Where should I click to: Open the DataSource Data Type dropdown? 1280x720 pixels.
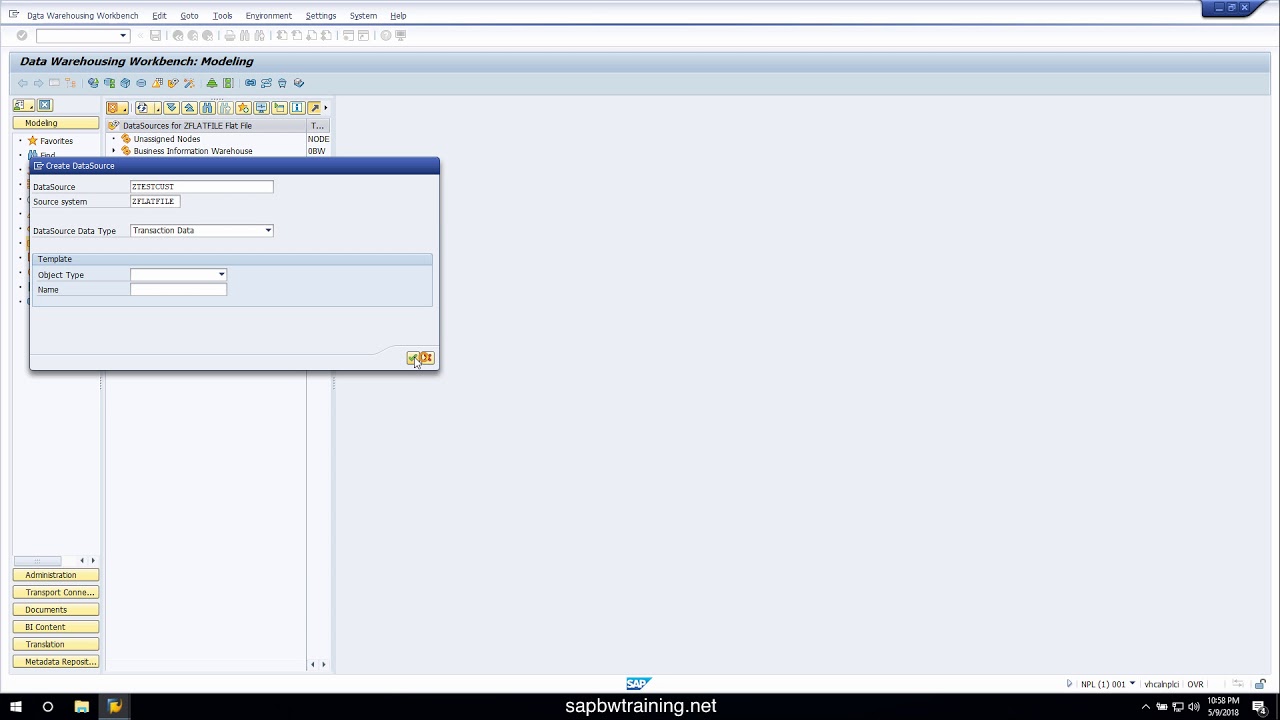click(x=268, y=231)
